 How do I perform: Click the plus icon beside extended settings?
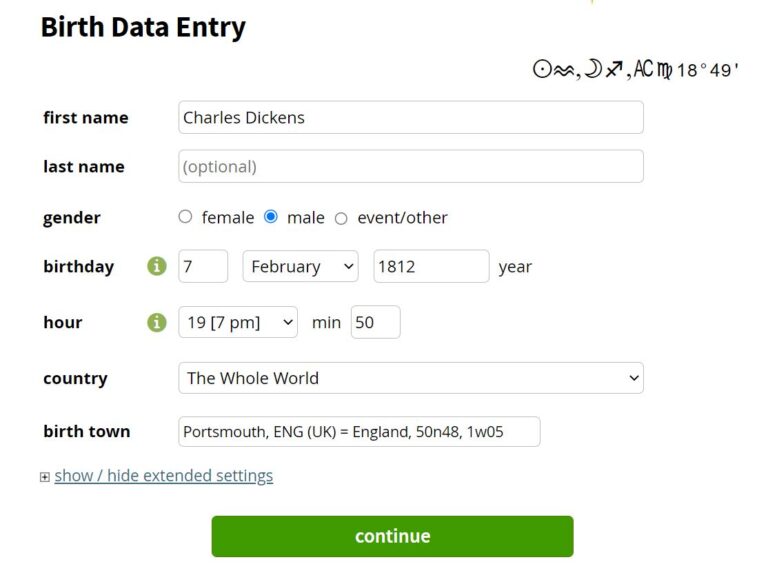click(x=44, y=477)
